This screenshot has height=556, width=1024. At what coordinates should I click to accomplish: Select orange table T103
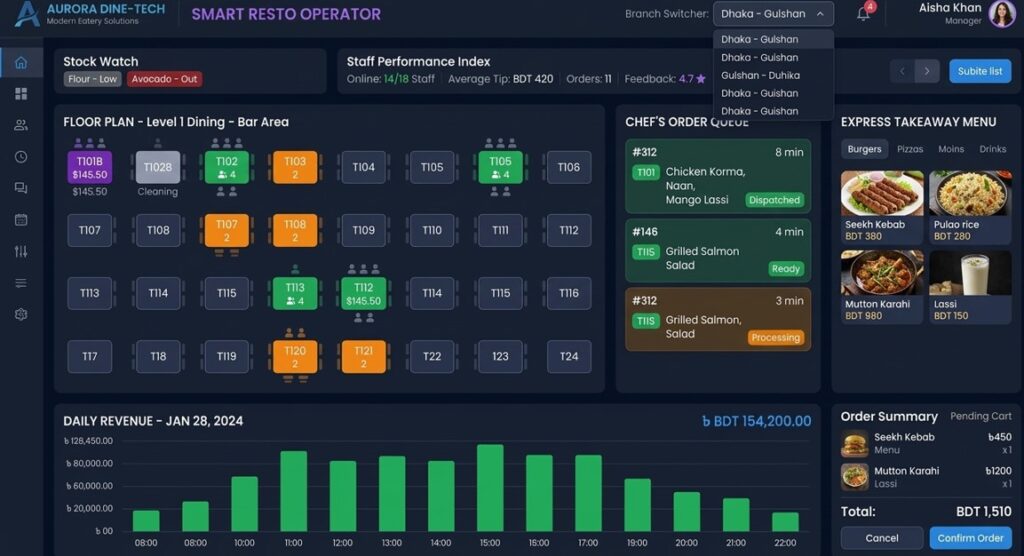[295, 167]
